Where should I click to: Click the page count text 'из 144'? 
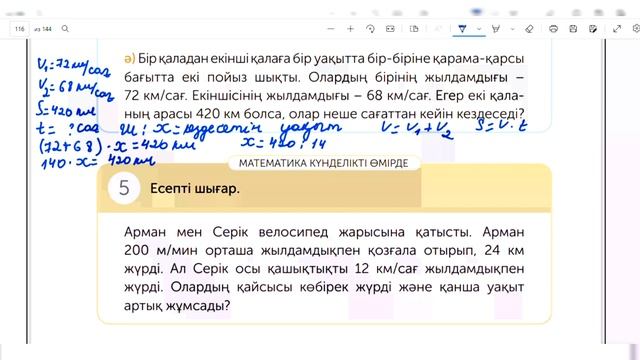pyautogui.click(x=43, y=29)
